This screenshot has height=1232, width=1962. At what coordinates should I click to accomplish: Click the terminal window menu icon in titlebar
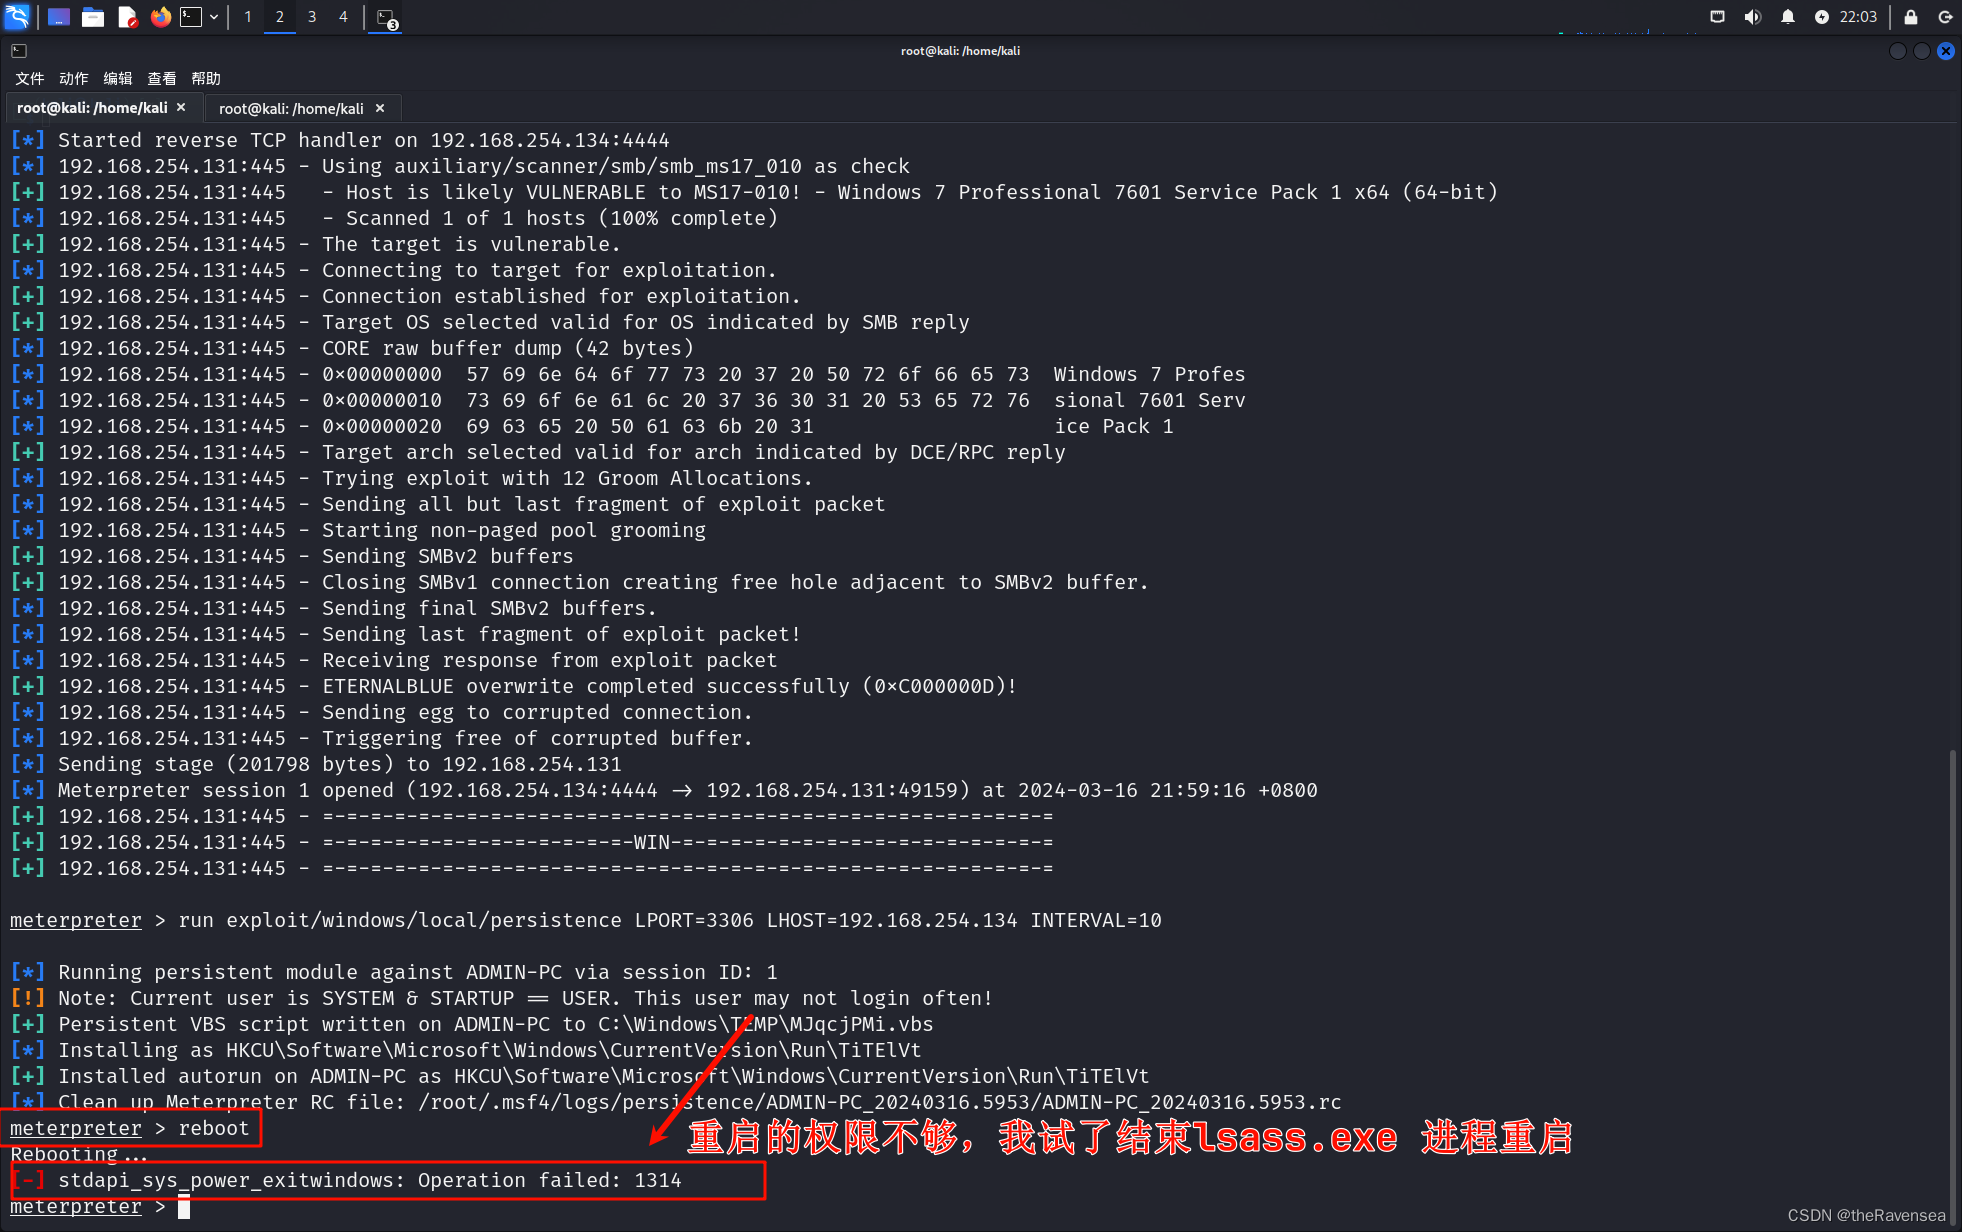(19, 51)
